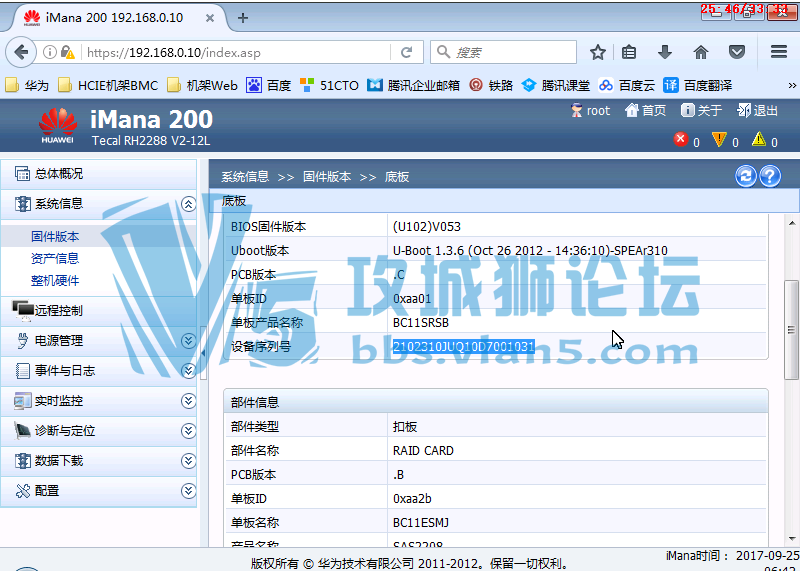
Task: Reload page with the refresh icon
Action: point(406,52)
